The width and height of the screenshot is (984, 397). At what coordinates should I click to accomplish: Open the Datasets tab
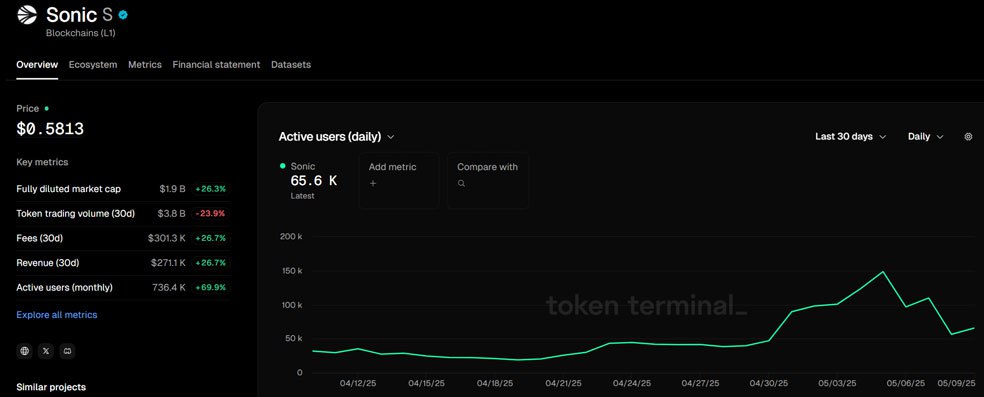click(291, 65)
